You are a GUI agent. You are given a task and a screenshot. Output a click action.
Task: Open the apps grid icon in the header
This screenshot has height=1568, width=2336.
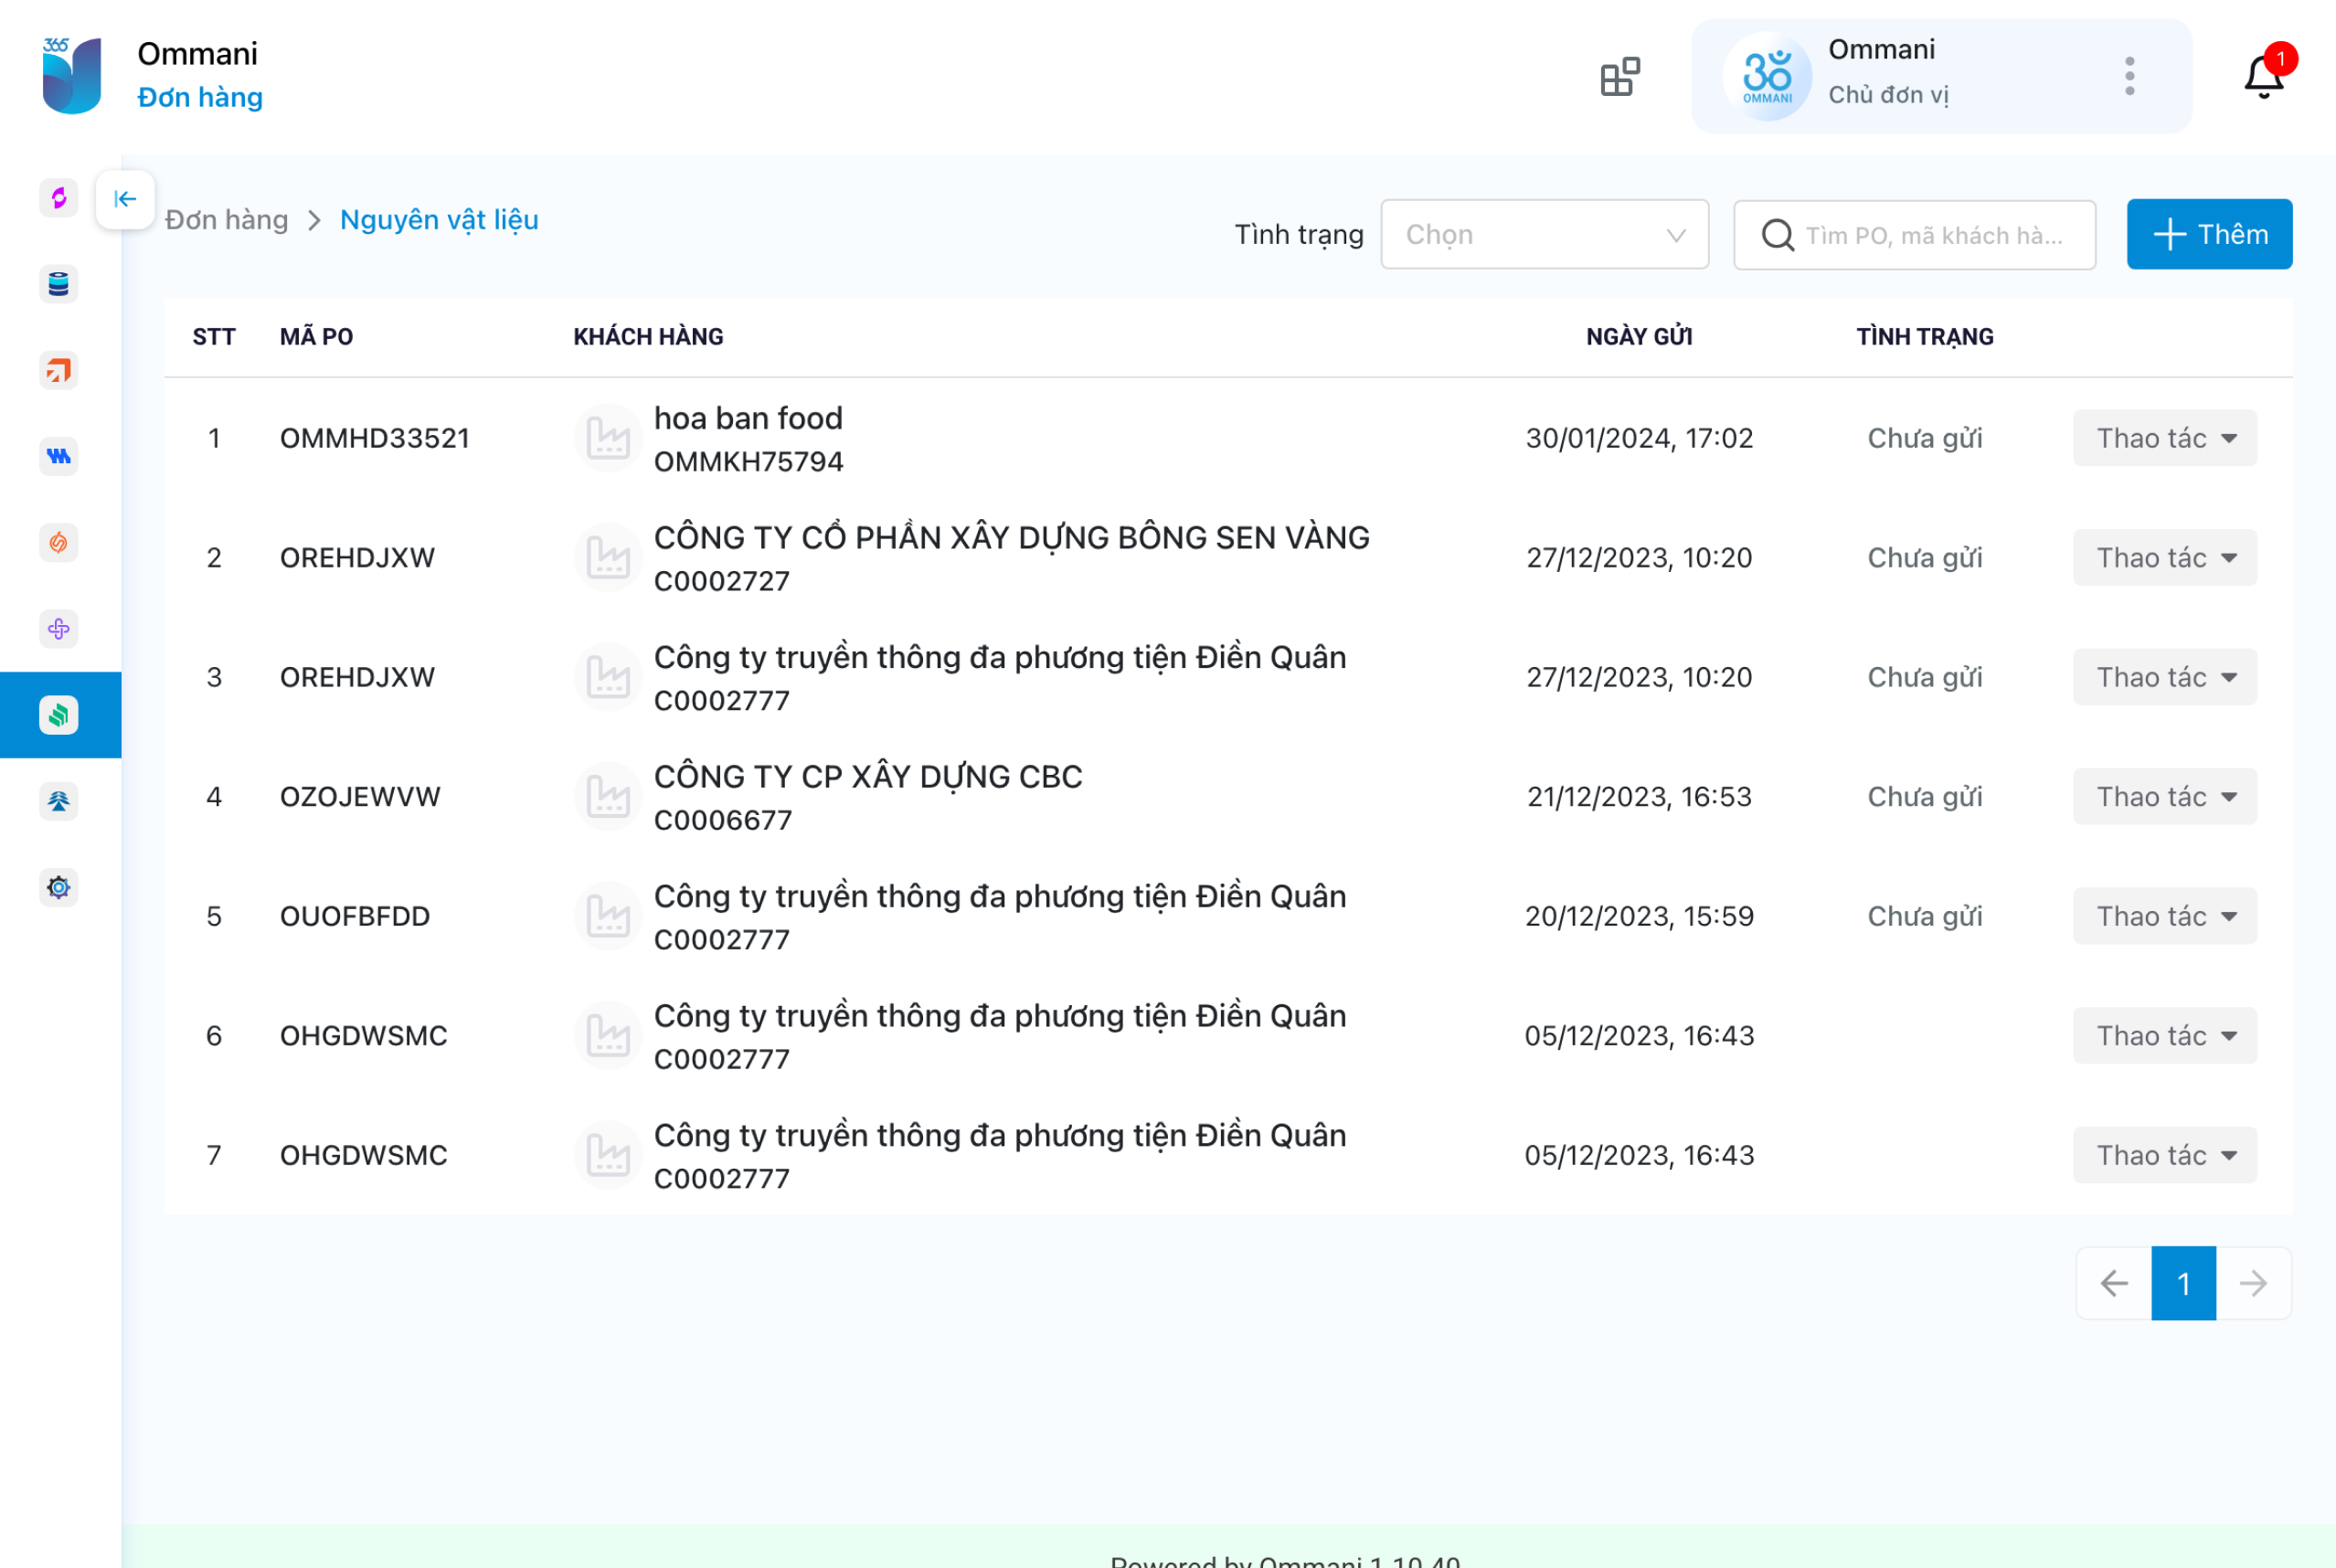1620,76
